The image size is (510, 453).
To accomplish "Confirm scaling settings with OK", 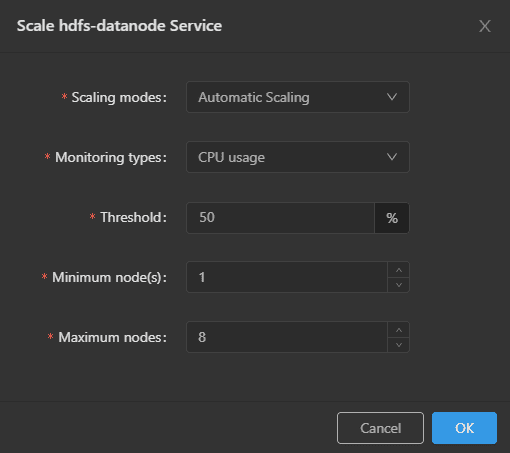I will pos(464,428).
